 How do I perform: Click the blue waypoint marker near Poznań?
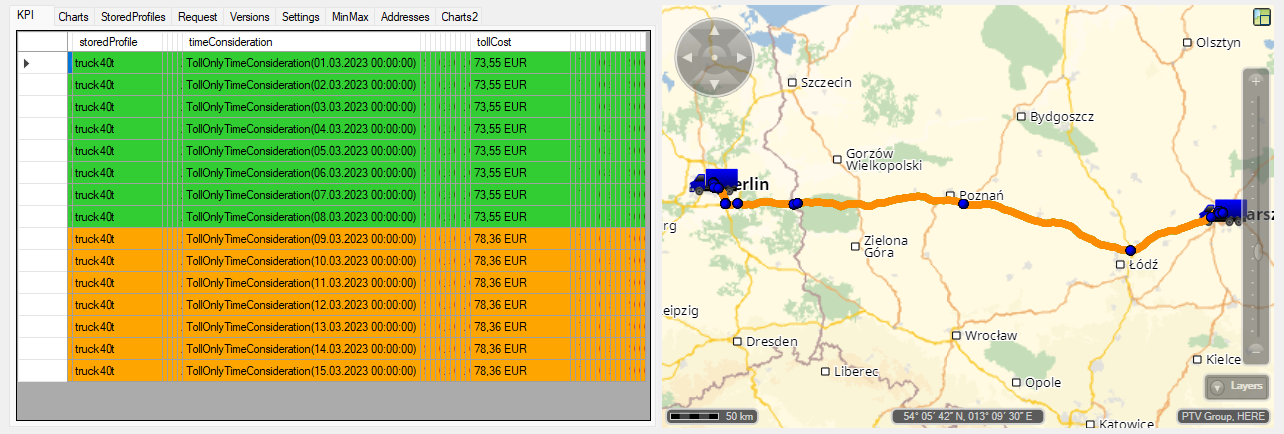tap(963, 204)
